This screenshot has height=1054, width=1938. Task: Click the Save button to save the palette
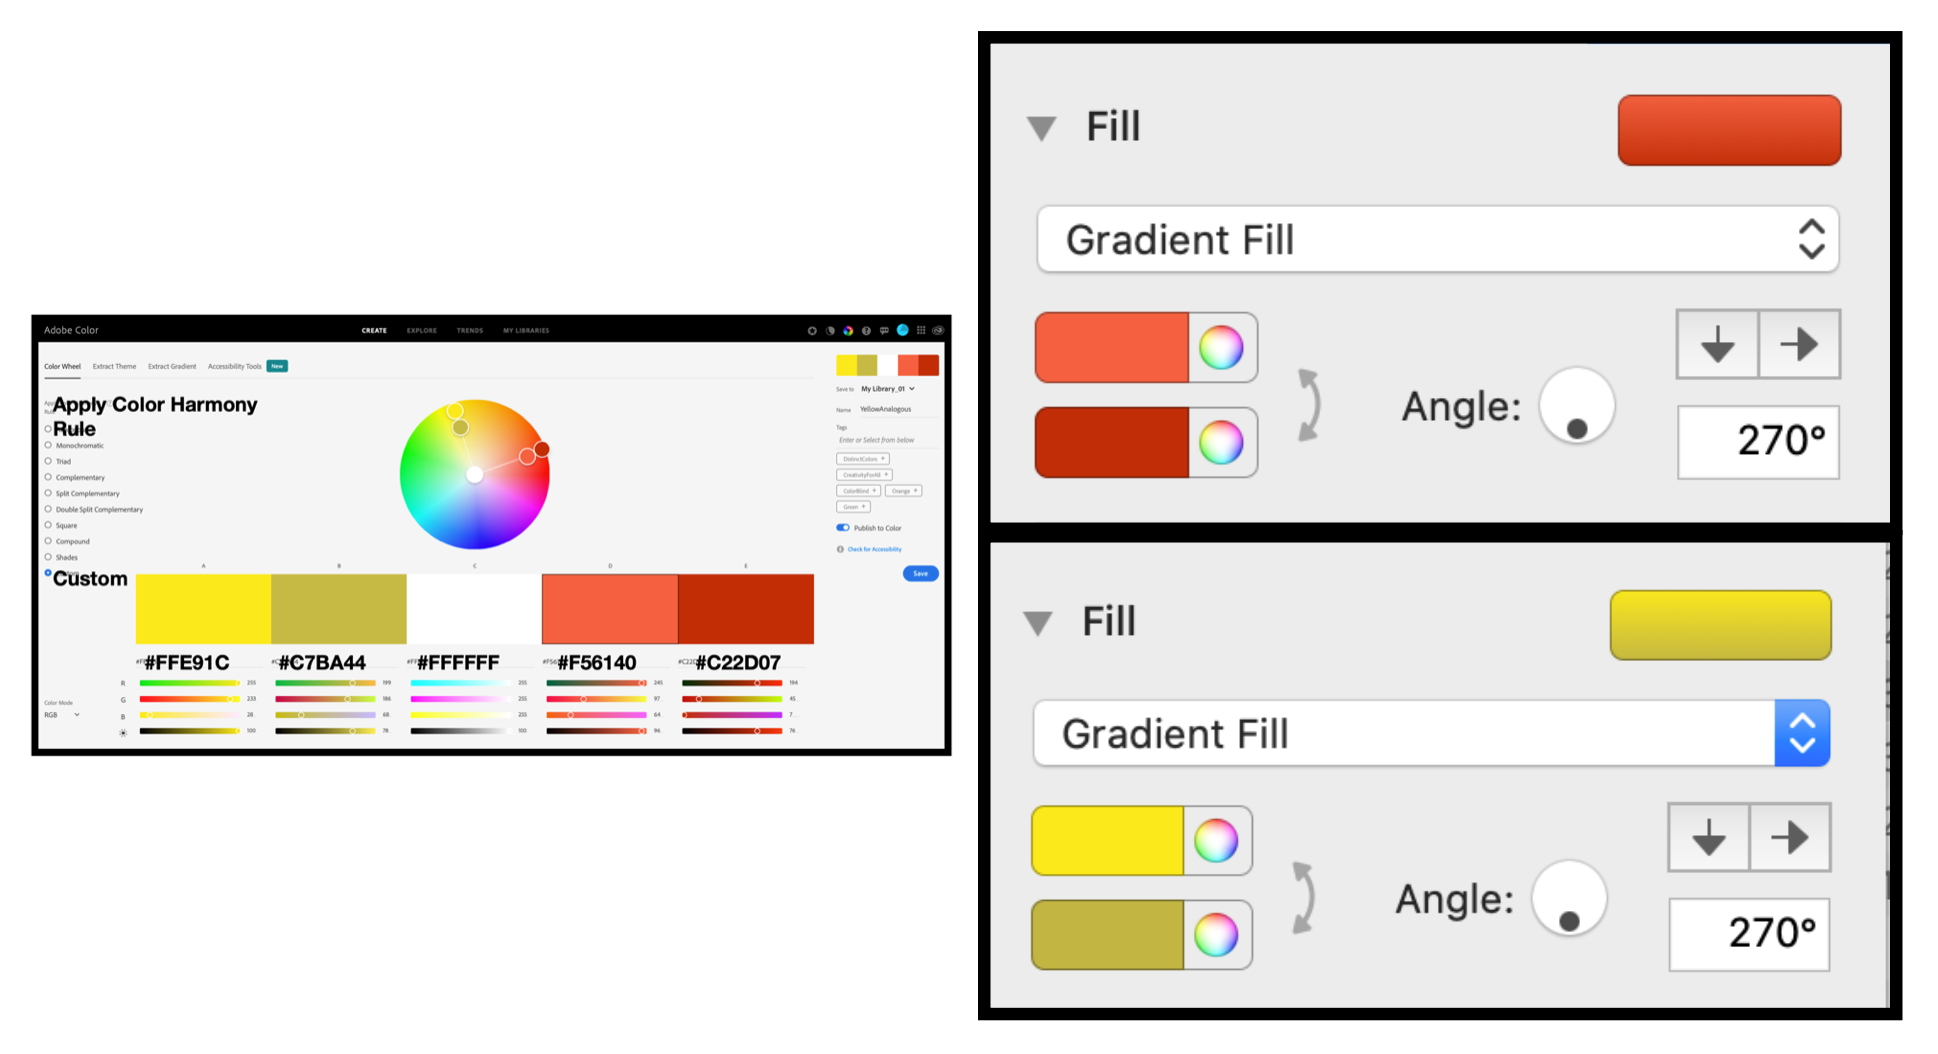(x=920, y=573)
